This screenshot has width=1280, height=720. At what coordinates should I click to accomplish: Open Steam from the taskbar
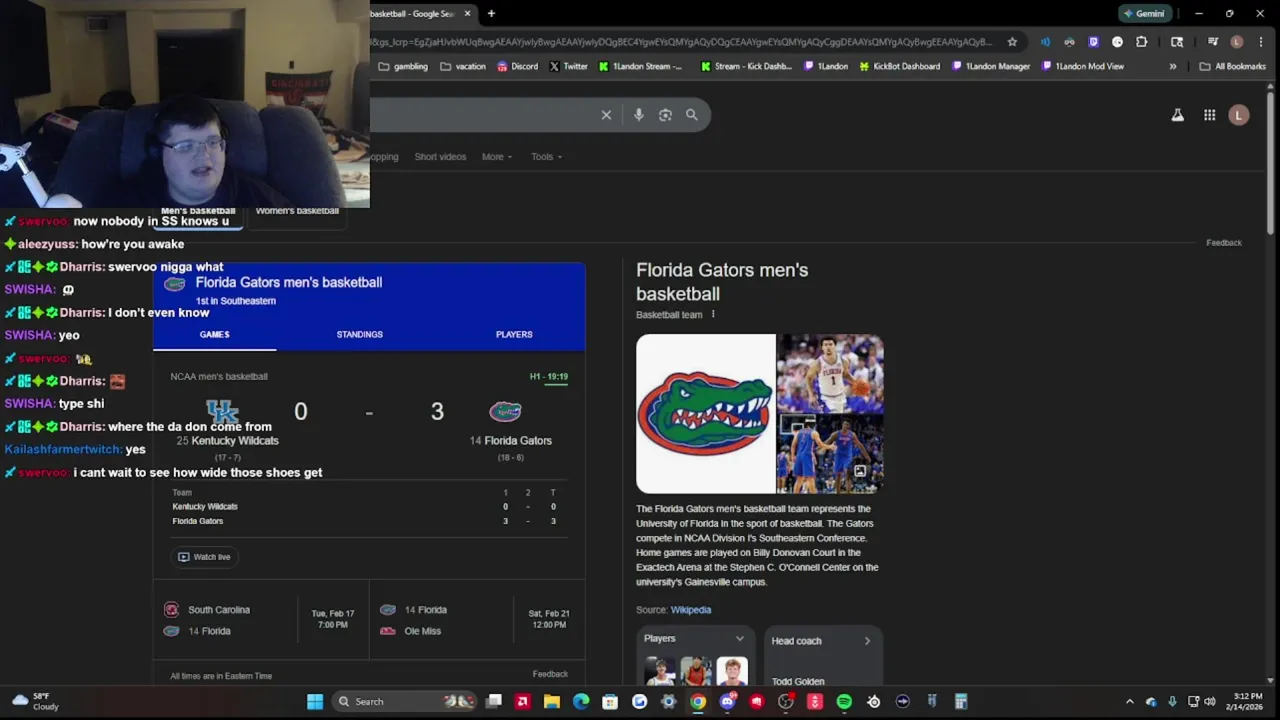[x=874, y=702]
